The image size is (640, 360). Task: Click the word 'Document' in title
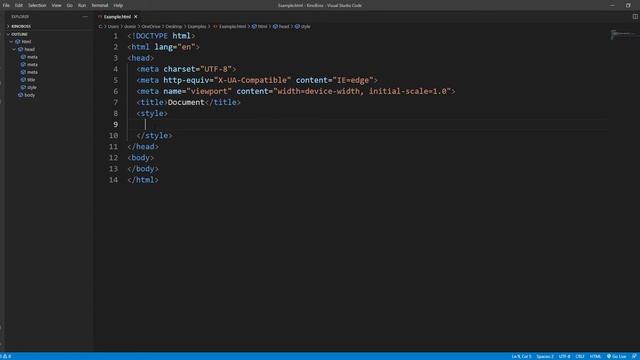(x=186, y=102)
